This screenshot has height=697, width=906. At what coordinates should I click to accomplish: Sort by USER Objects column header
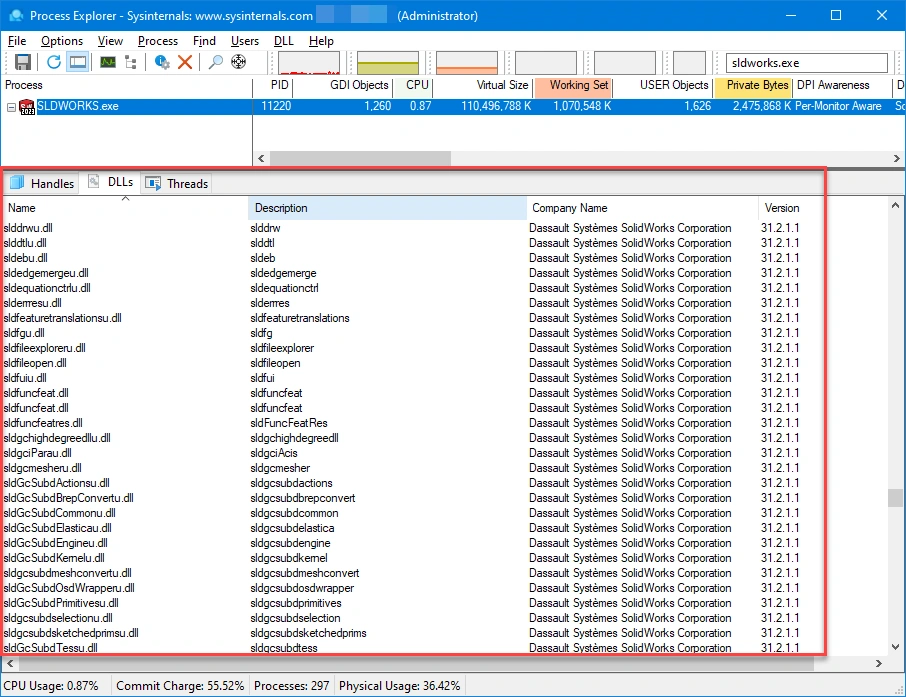[663, 86]
